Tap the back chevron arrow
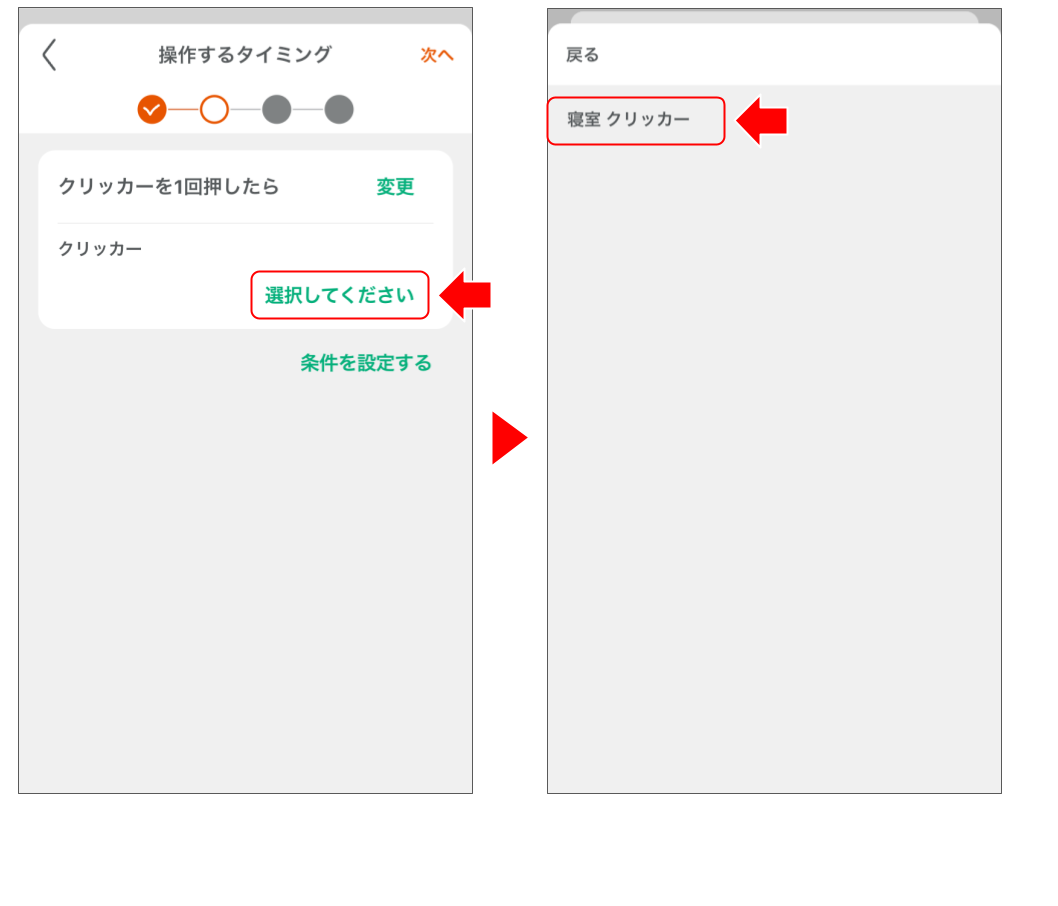Viewport: 1058px width, 906px height. tap(49, 55)
